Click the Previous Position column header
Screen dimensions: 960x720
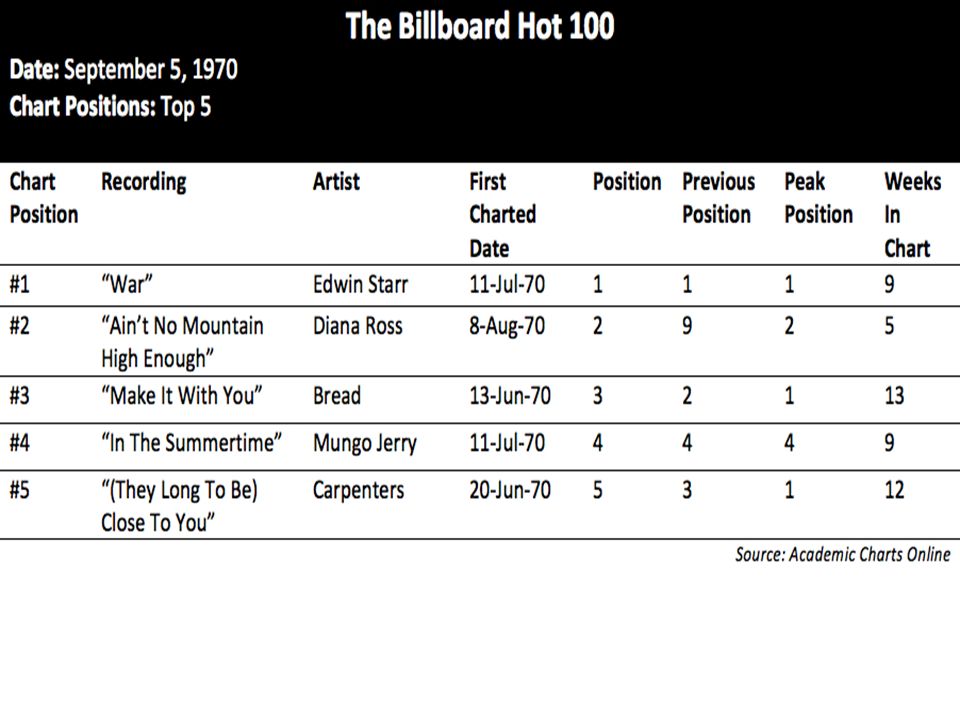pos(719,198)
